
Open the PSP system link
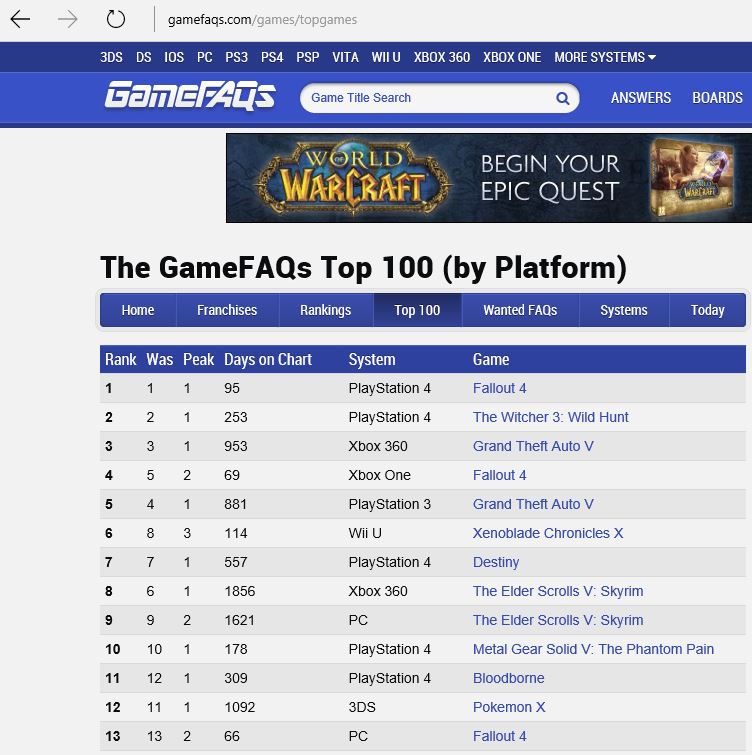click(x=308, y=57)
